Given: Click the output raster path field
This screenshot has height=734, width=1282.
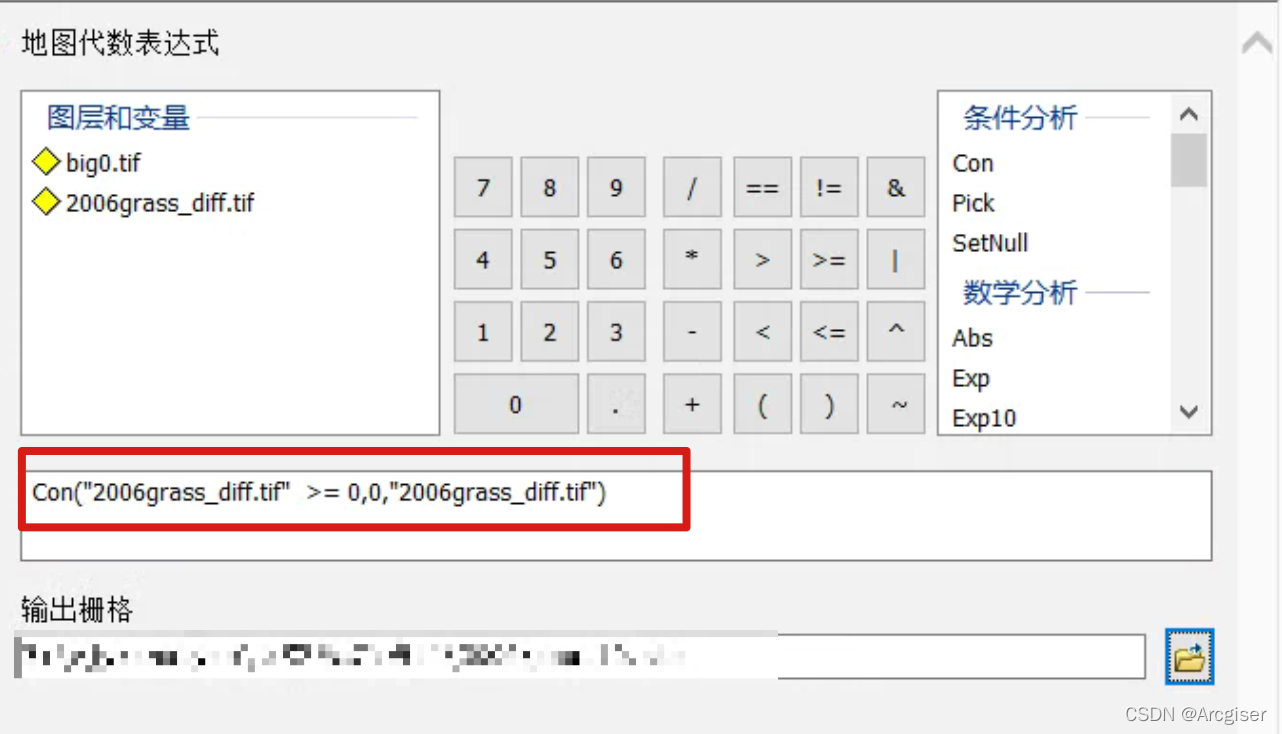Looking at the screenshot, I should (x=580, y=657).
